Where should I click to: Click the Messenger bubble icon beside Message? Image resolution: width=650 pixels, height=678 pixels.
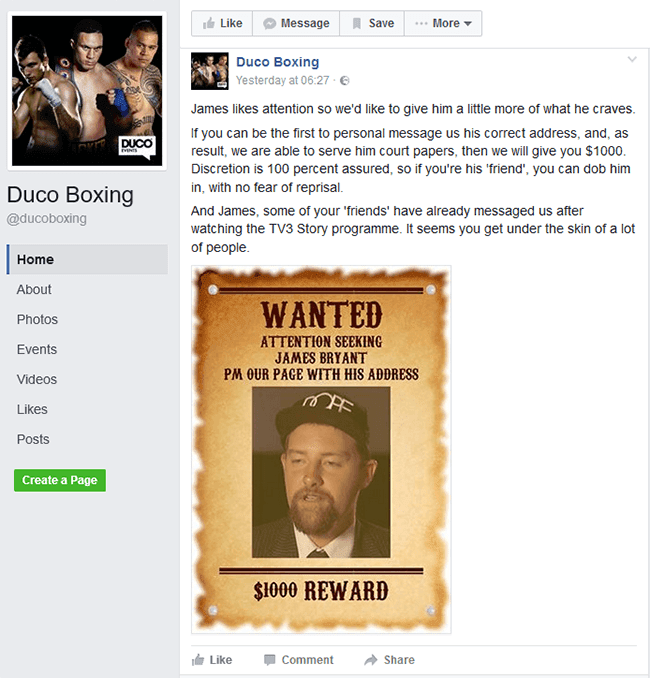[x=269, y=23]
